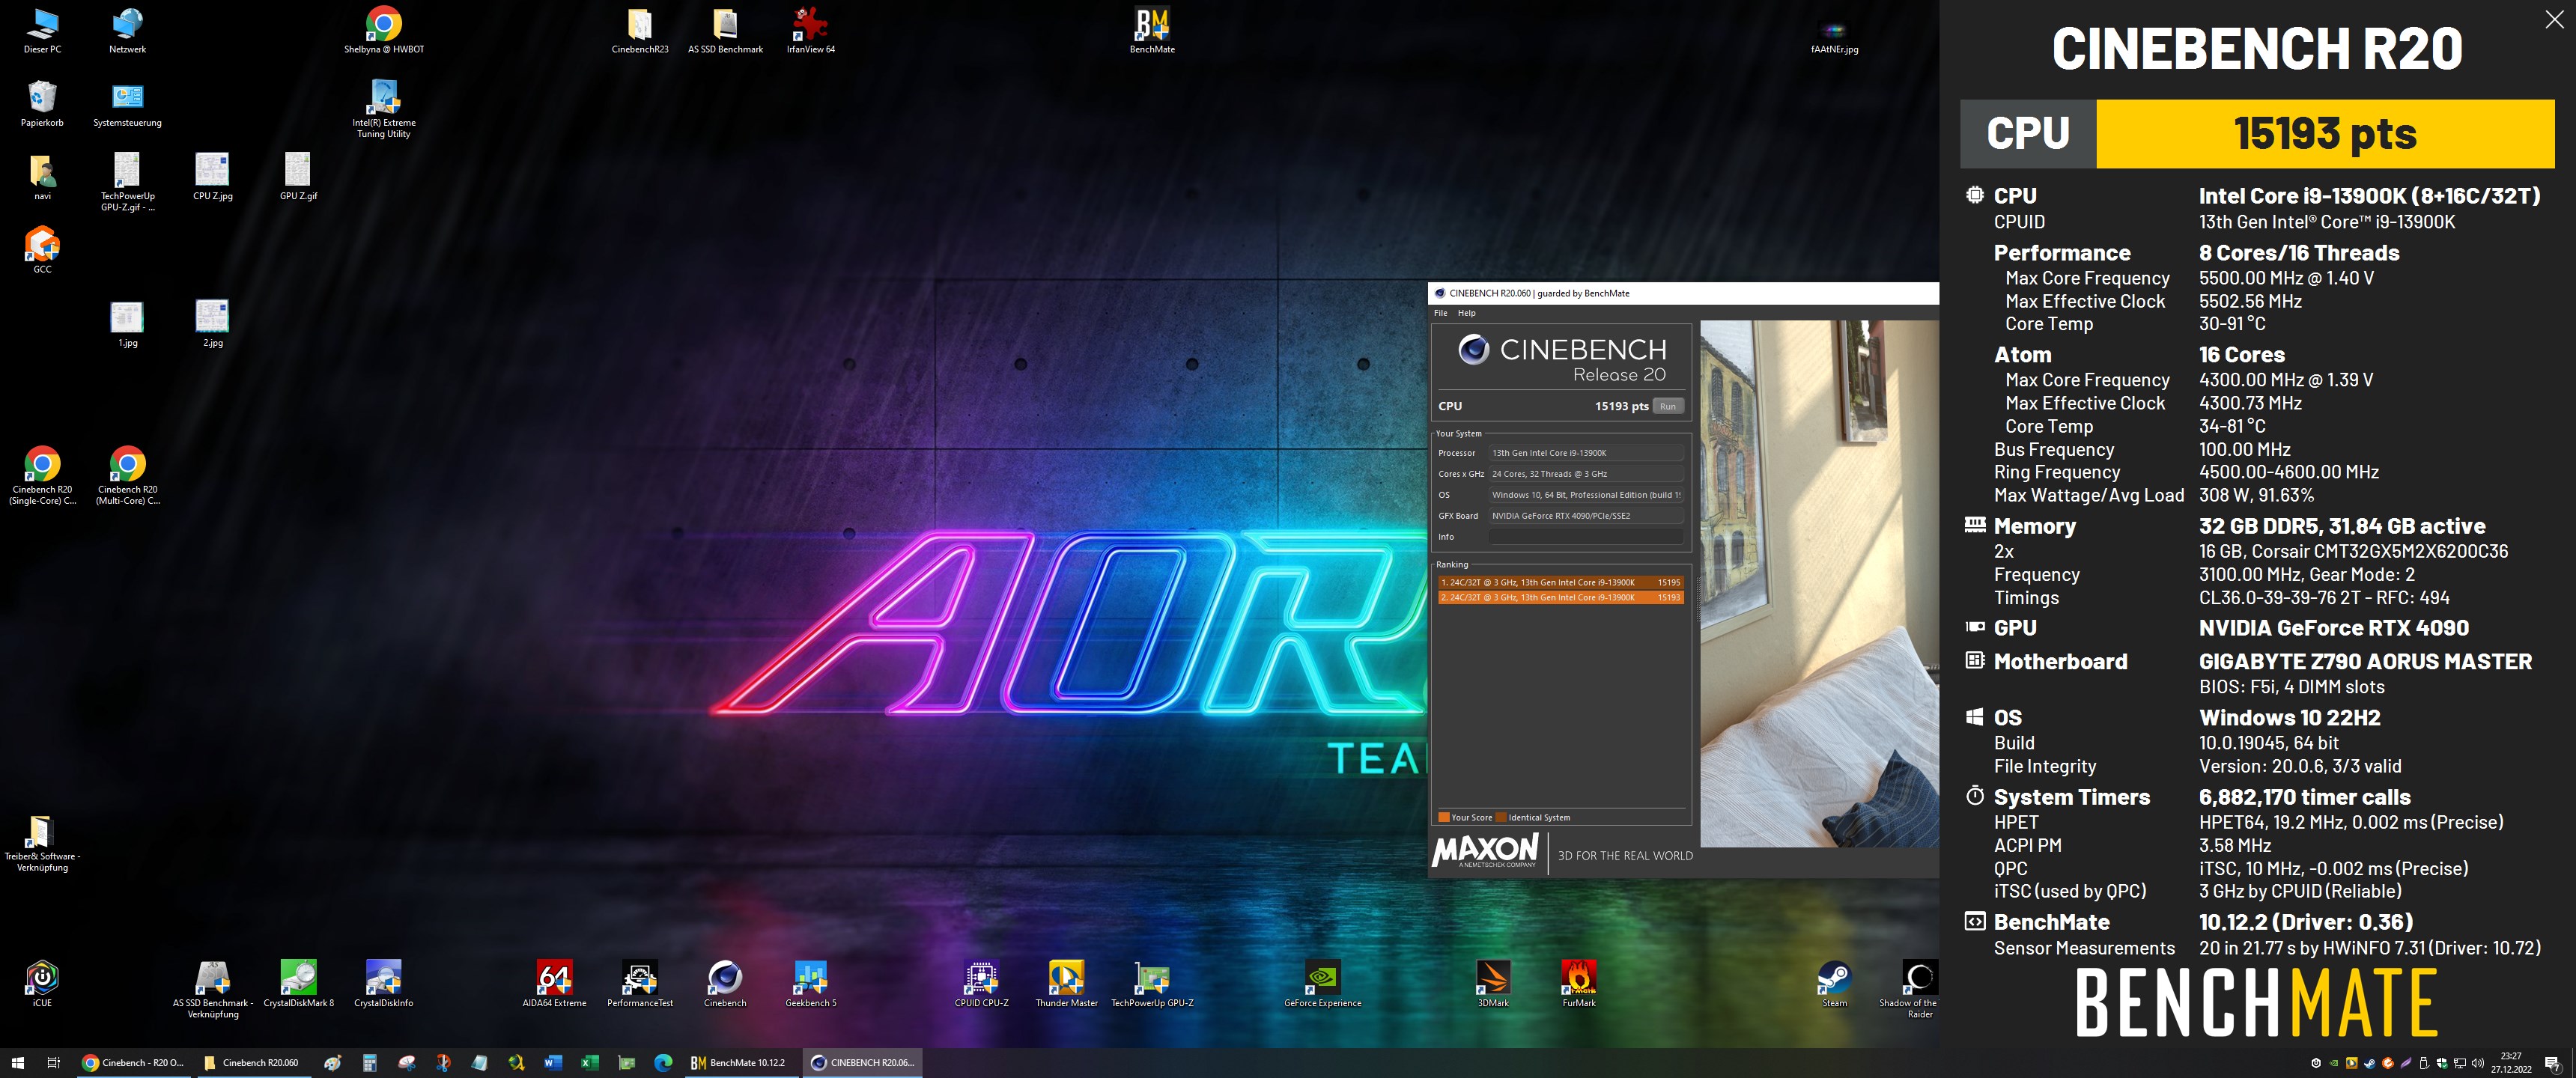
Task: Launch AIDA64 Extreme from the desktop
Action: coord(554,984)
